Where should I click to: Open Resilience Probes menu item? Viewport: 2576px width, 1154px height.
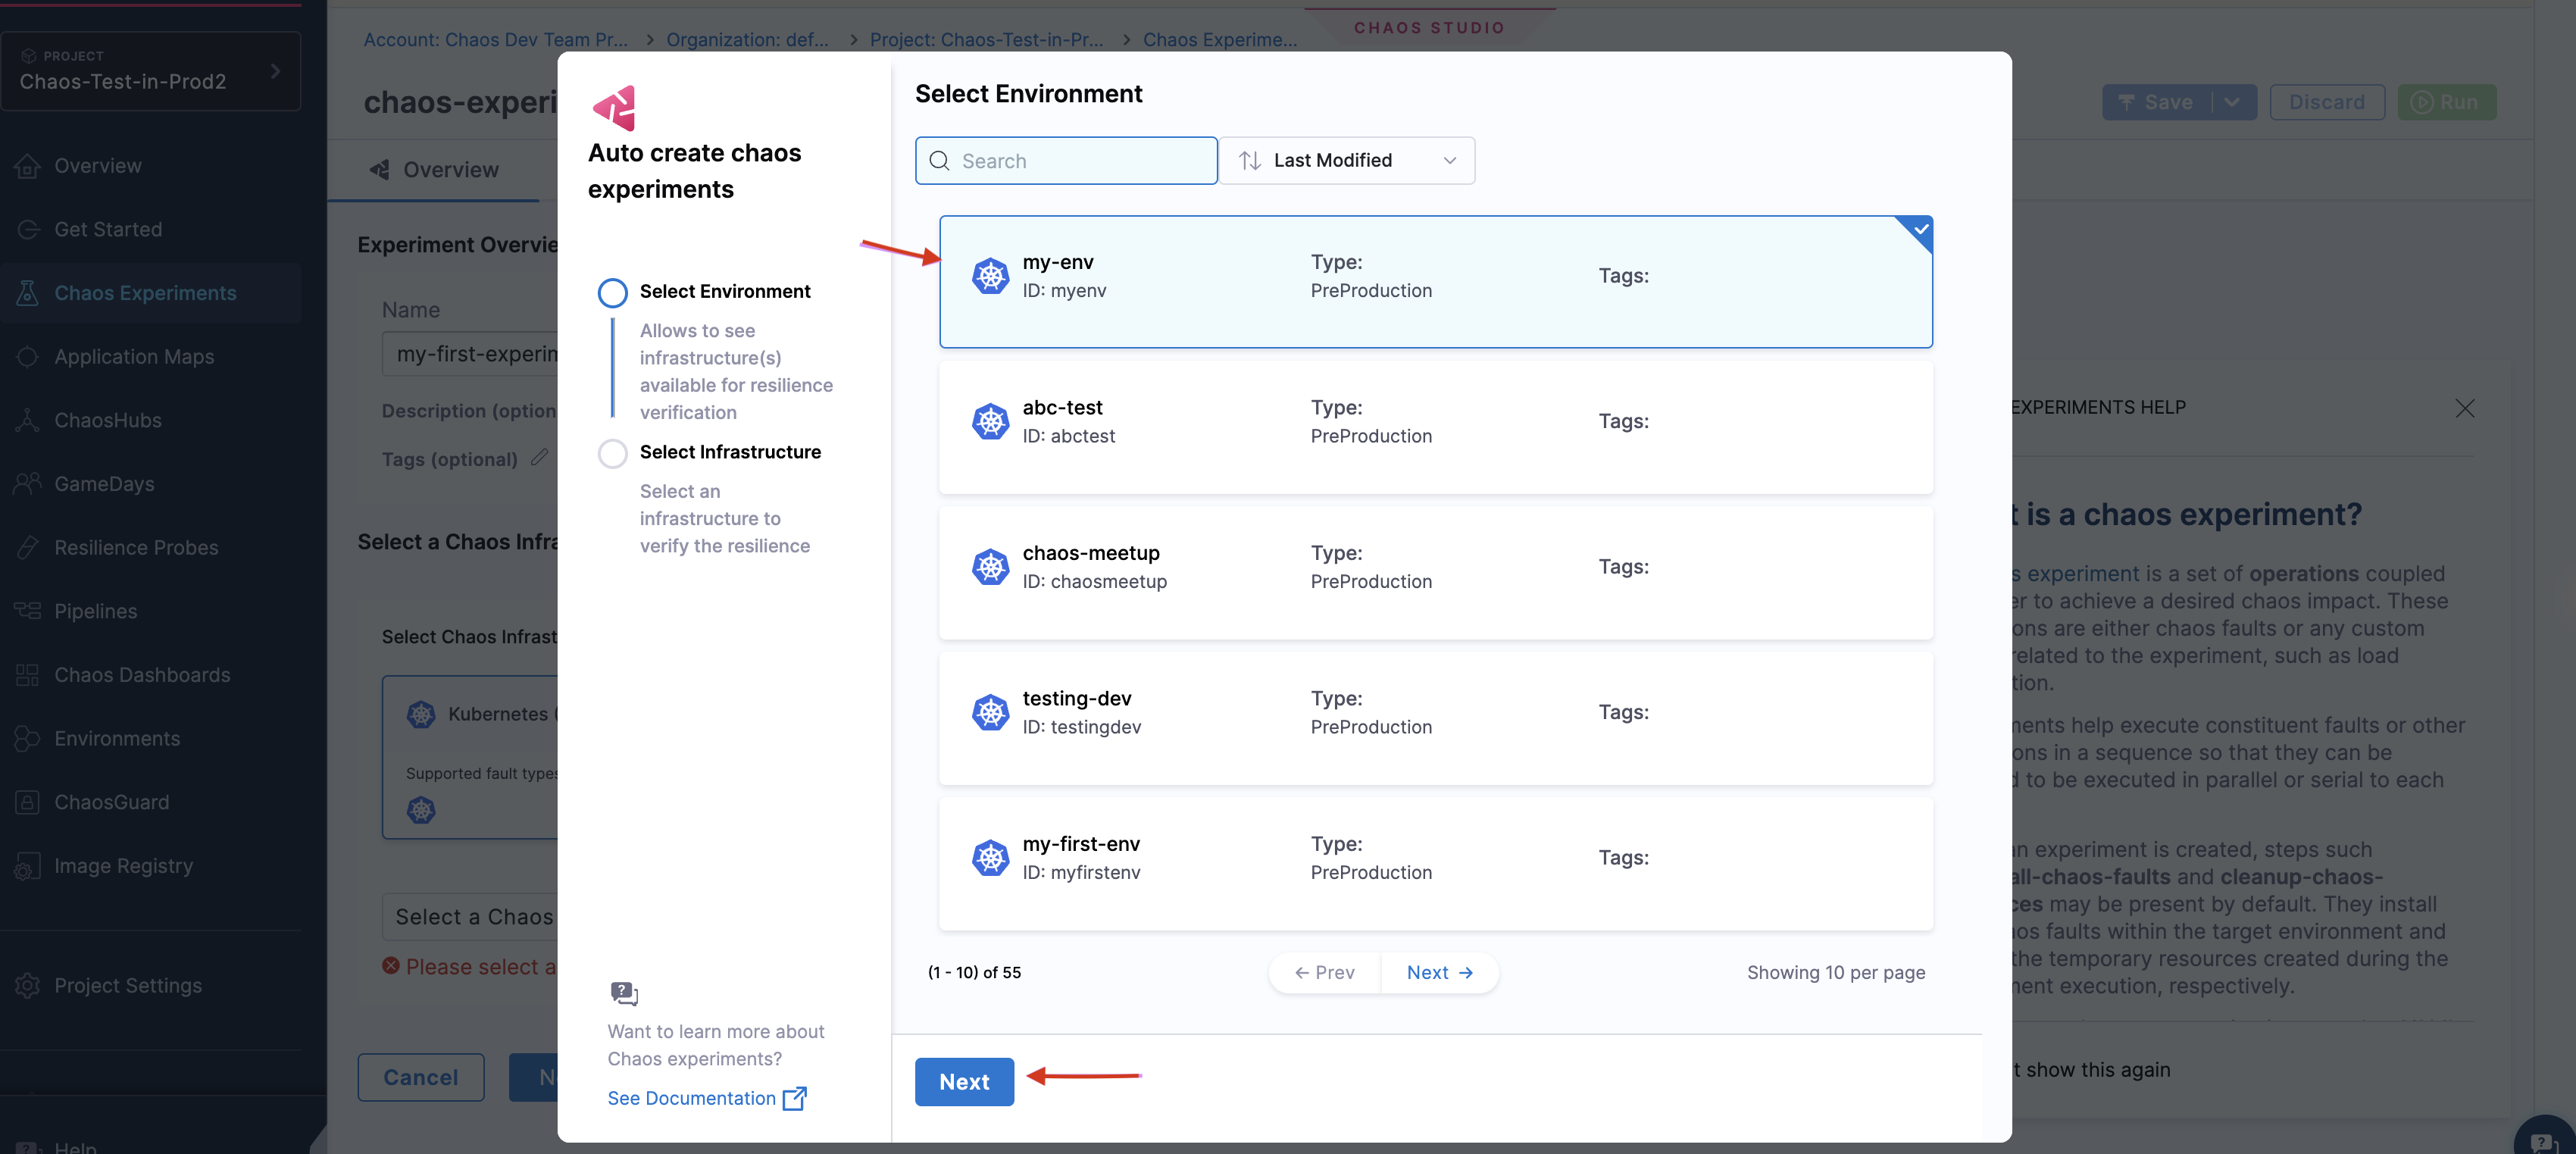(136, 548)
